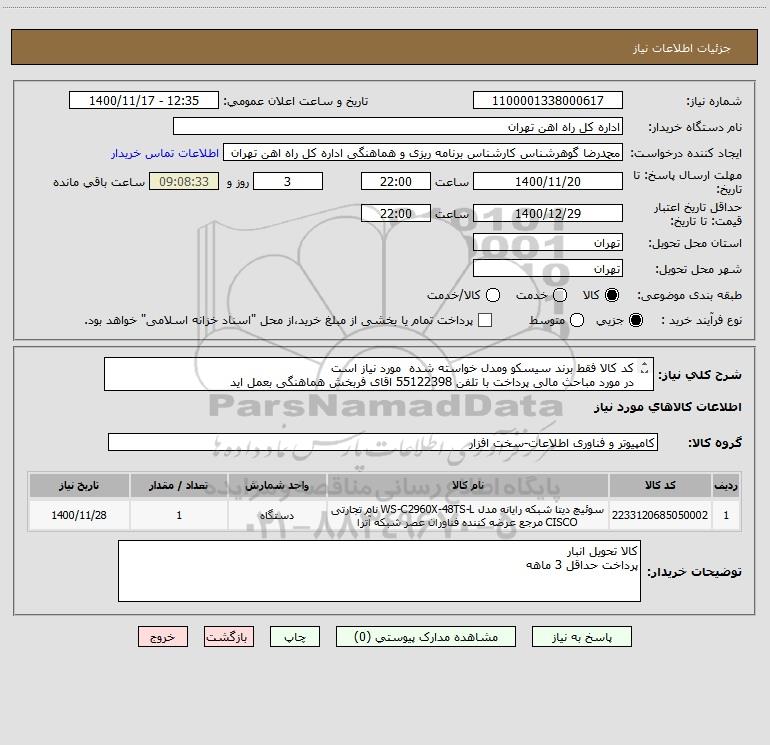Click the product name cell WS-C2960X-48TS-L
This screenshot has width=770, height=745.
[468, 515]
